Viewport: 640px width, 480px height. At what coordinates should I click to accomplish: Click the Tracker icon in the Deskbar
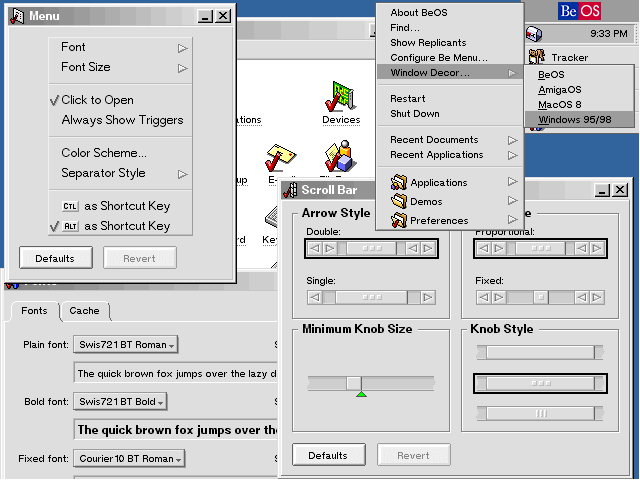point(537,58)
